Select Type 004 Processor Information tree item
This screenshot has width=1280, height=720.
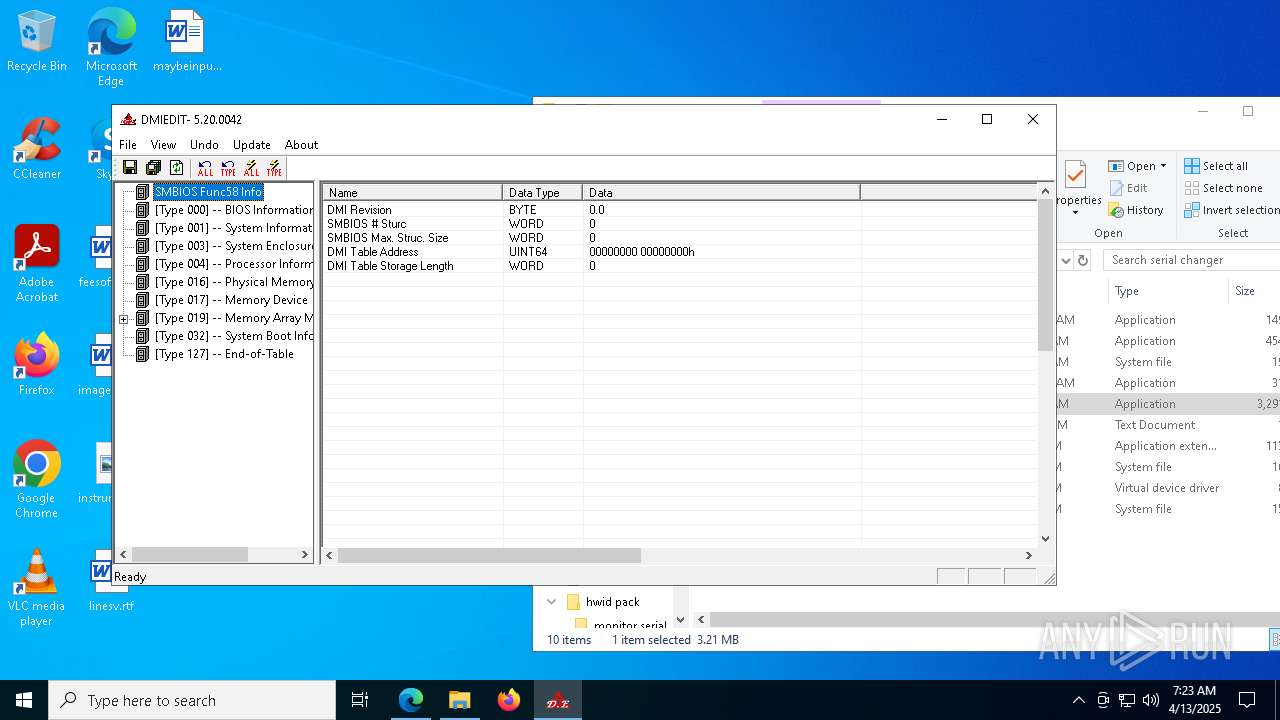[233, 264]
